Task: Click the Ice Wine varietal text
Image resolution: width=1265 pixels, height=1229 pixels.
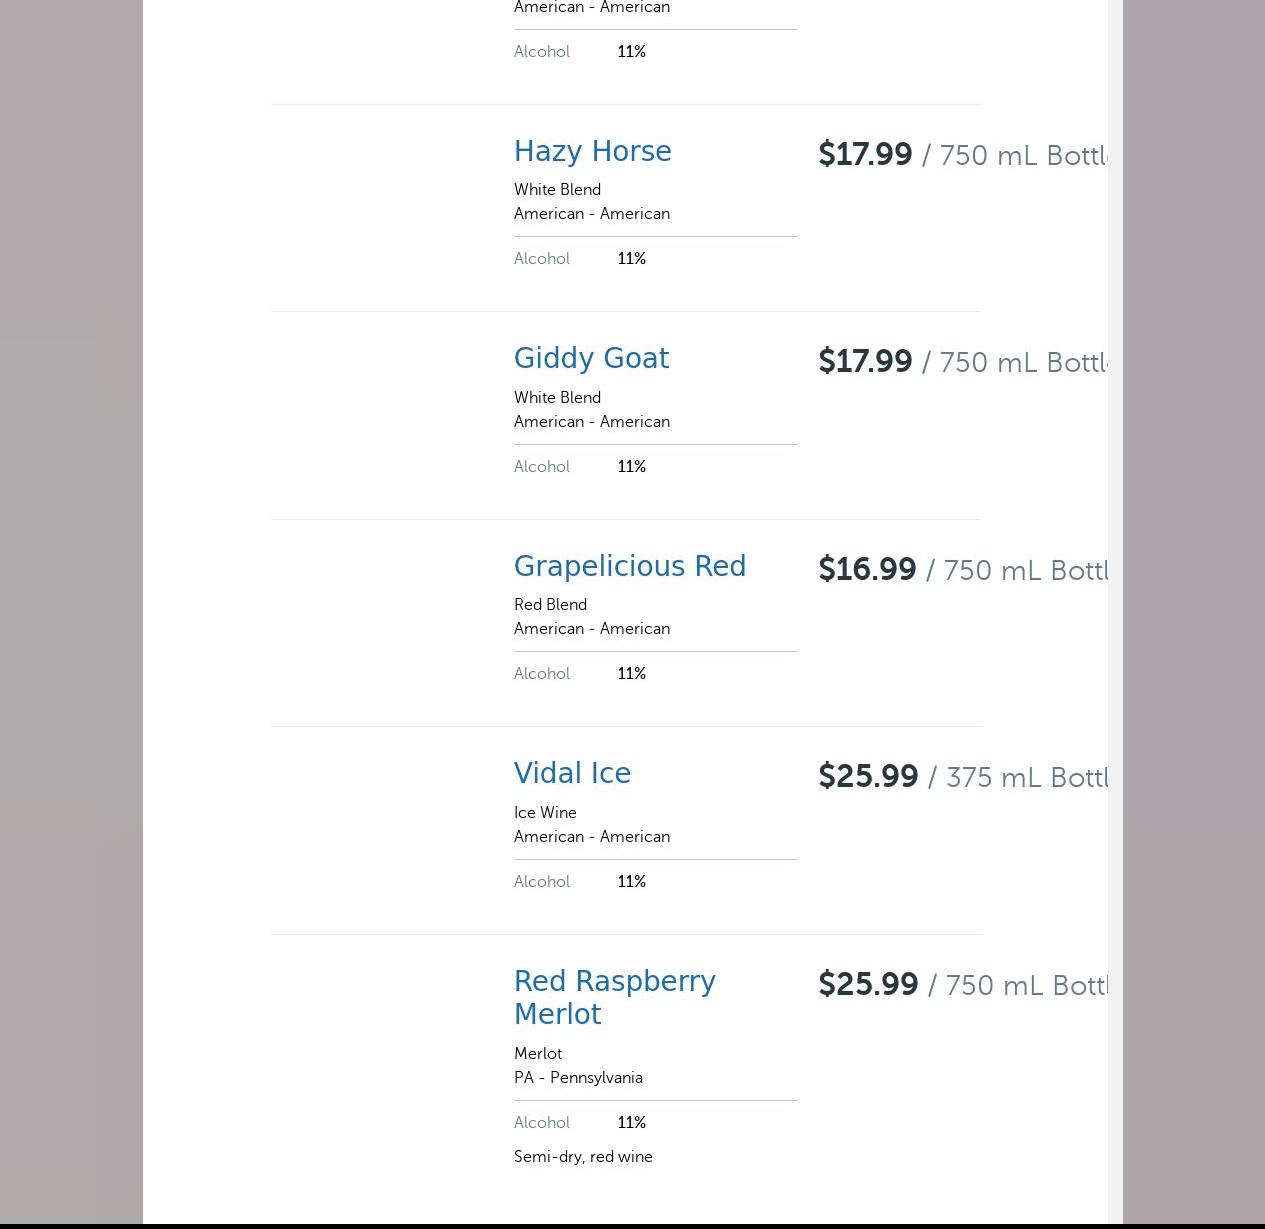Action: pos(545,813)
